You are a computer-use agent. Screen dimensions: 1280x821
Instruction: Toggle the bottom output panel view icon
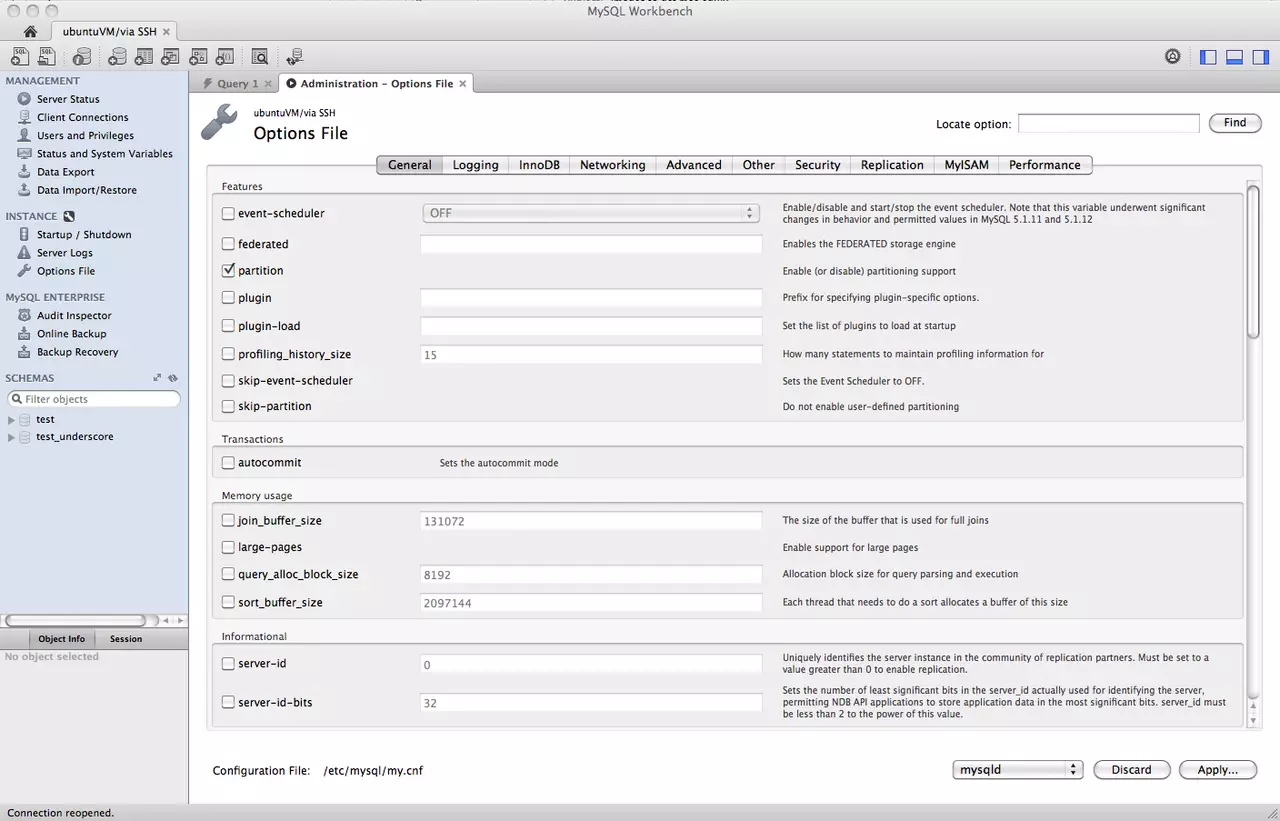[1234, 57]
